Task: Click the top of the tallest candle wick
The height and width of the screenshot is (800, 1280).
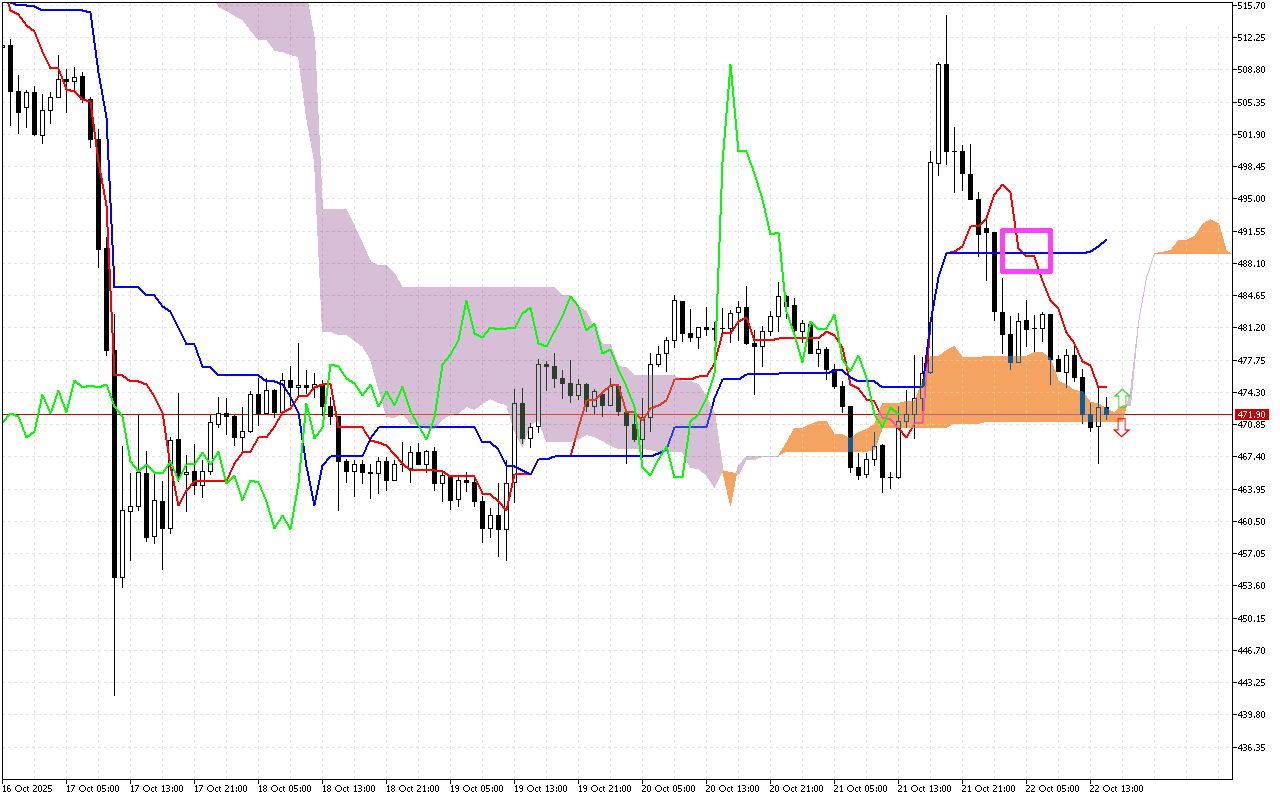Action: [x=946, y=16]
